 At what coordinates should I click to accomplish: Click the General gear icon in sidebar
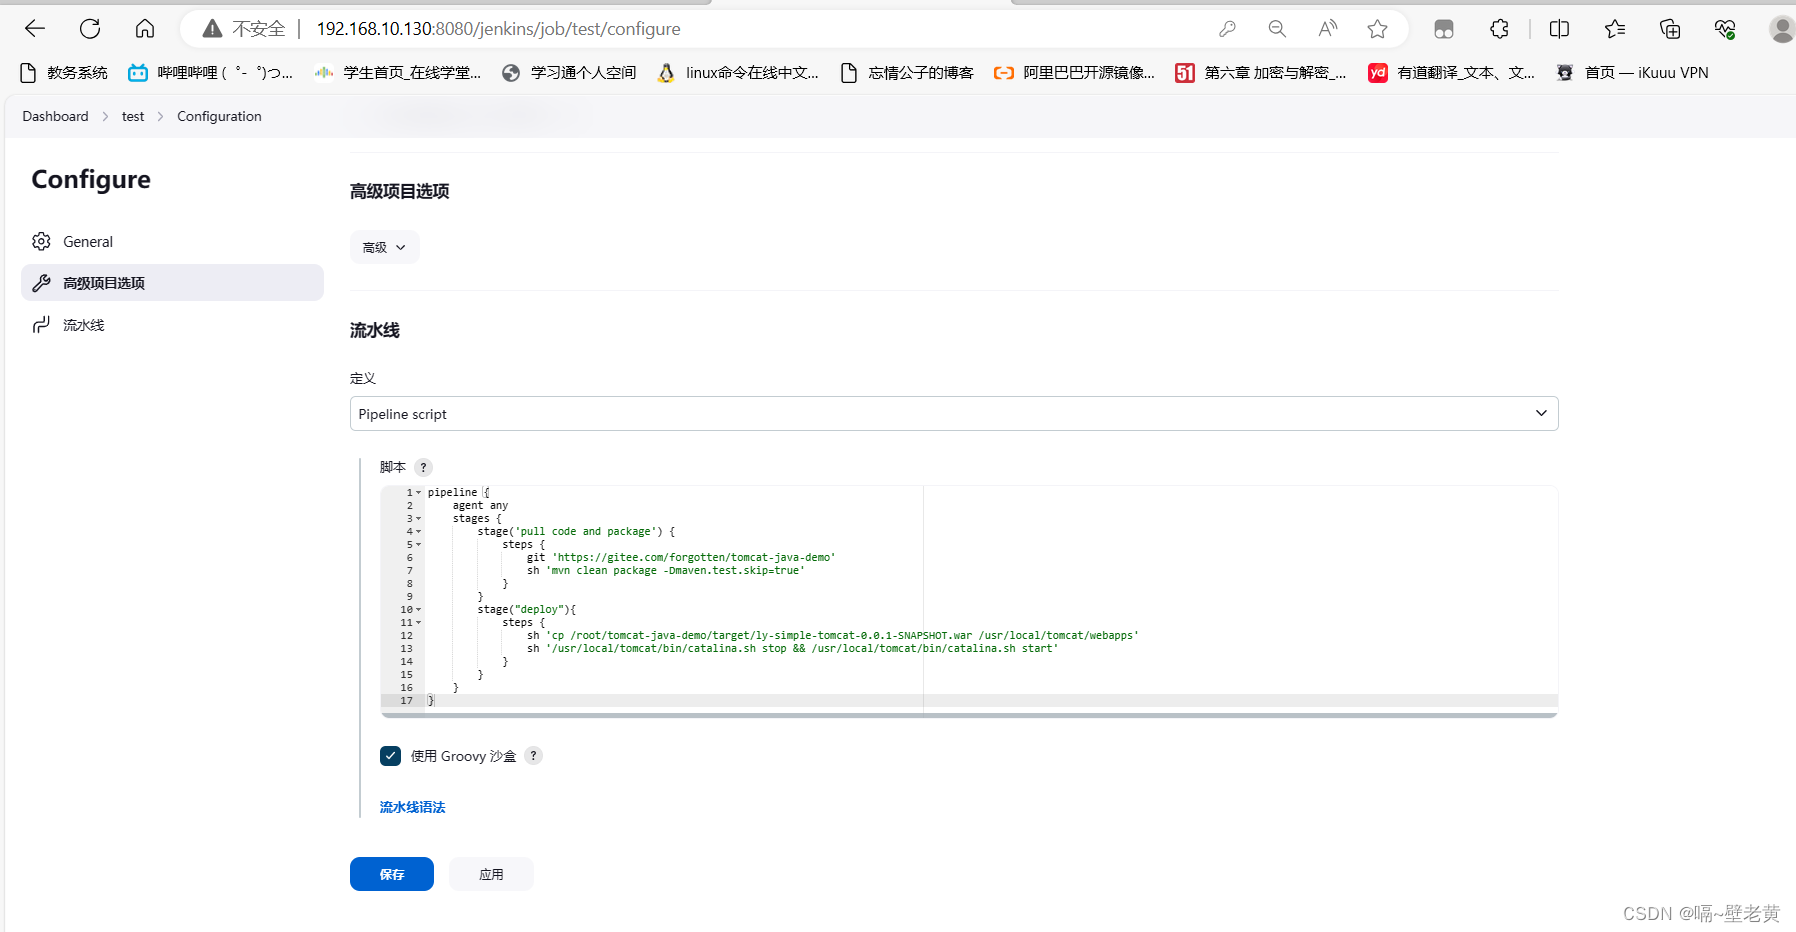click(x=41, y=241)
